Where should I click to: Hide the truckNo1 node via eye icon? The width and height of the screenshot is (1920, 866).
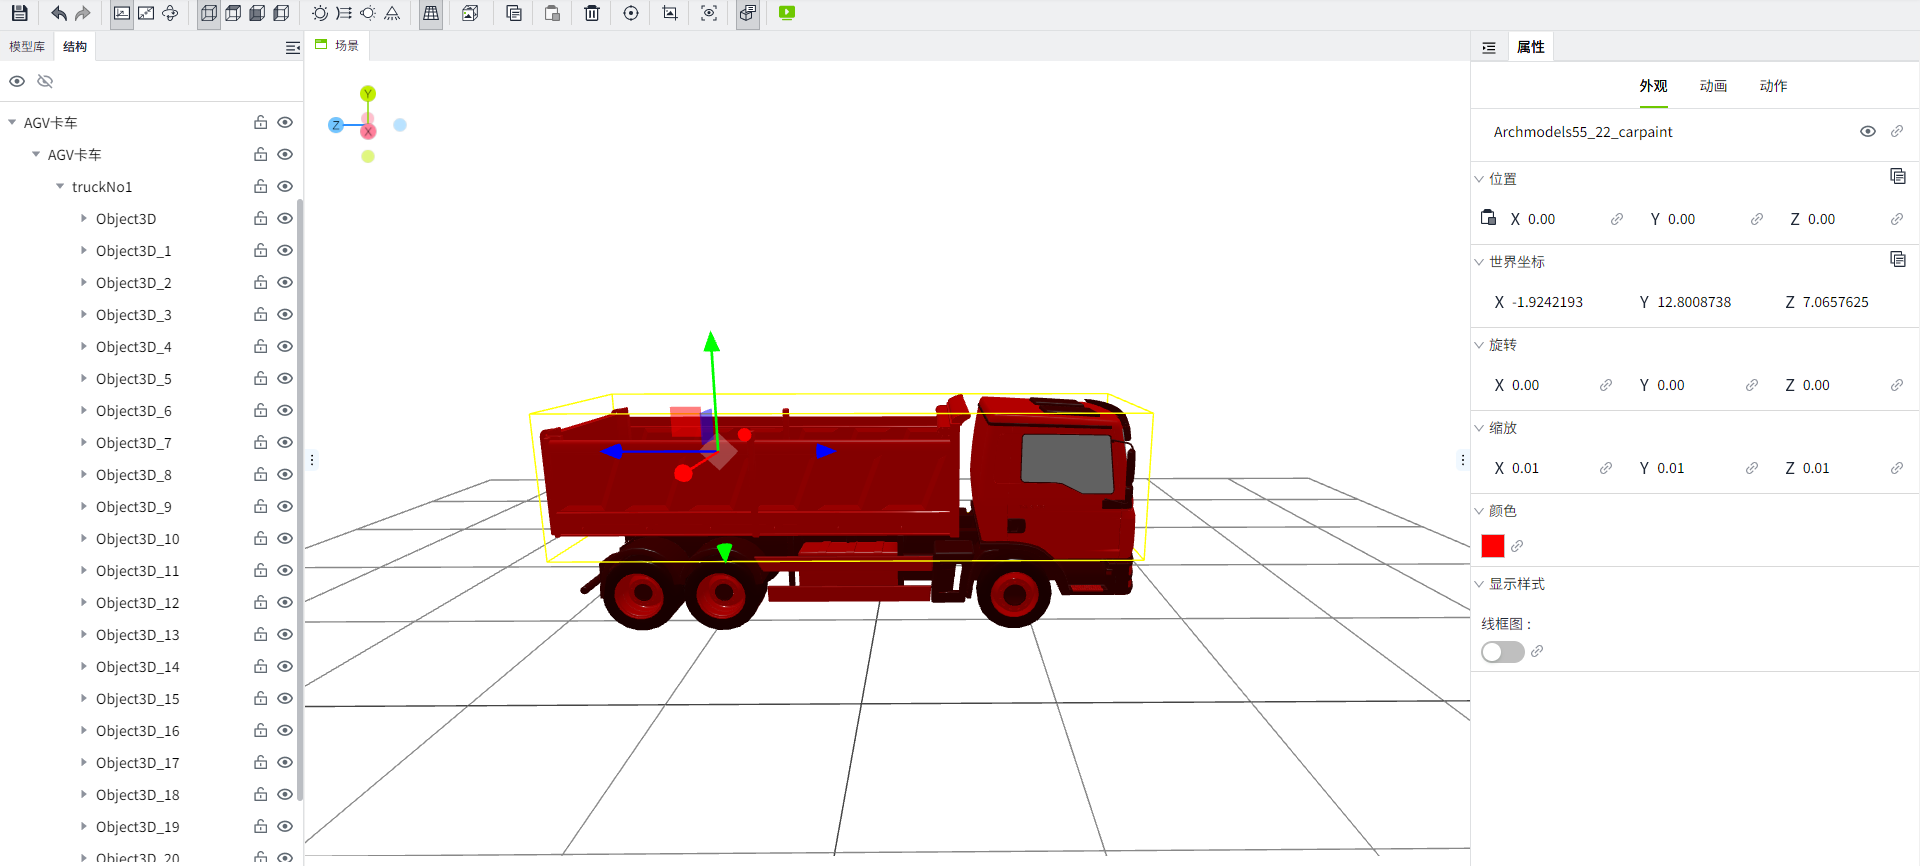285,187
